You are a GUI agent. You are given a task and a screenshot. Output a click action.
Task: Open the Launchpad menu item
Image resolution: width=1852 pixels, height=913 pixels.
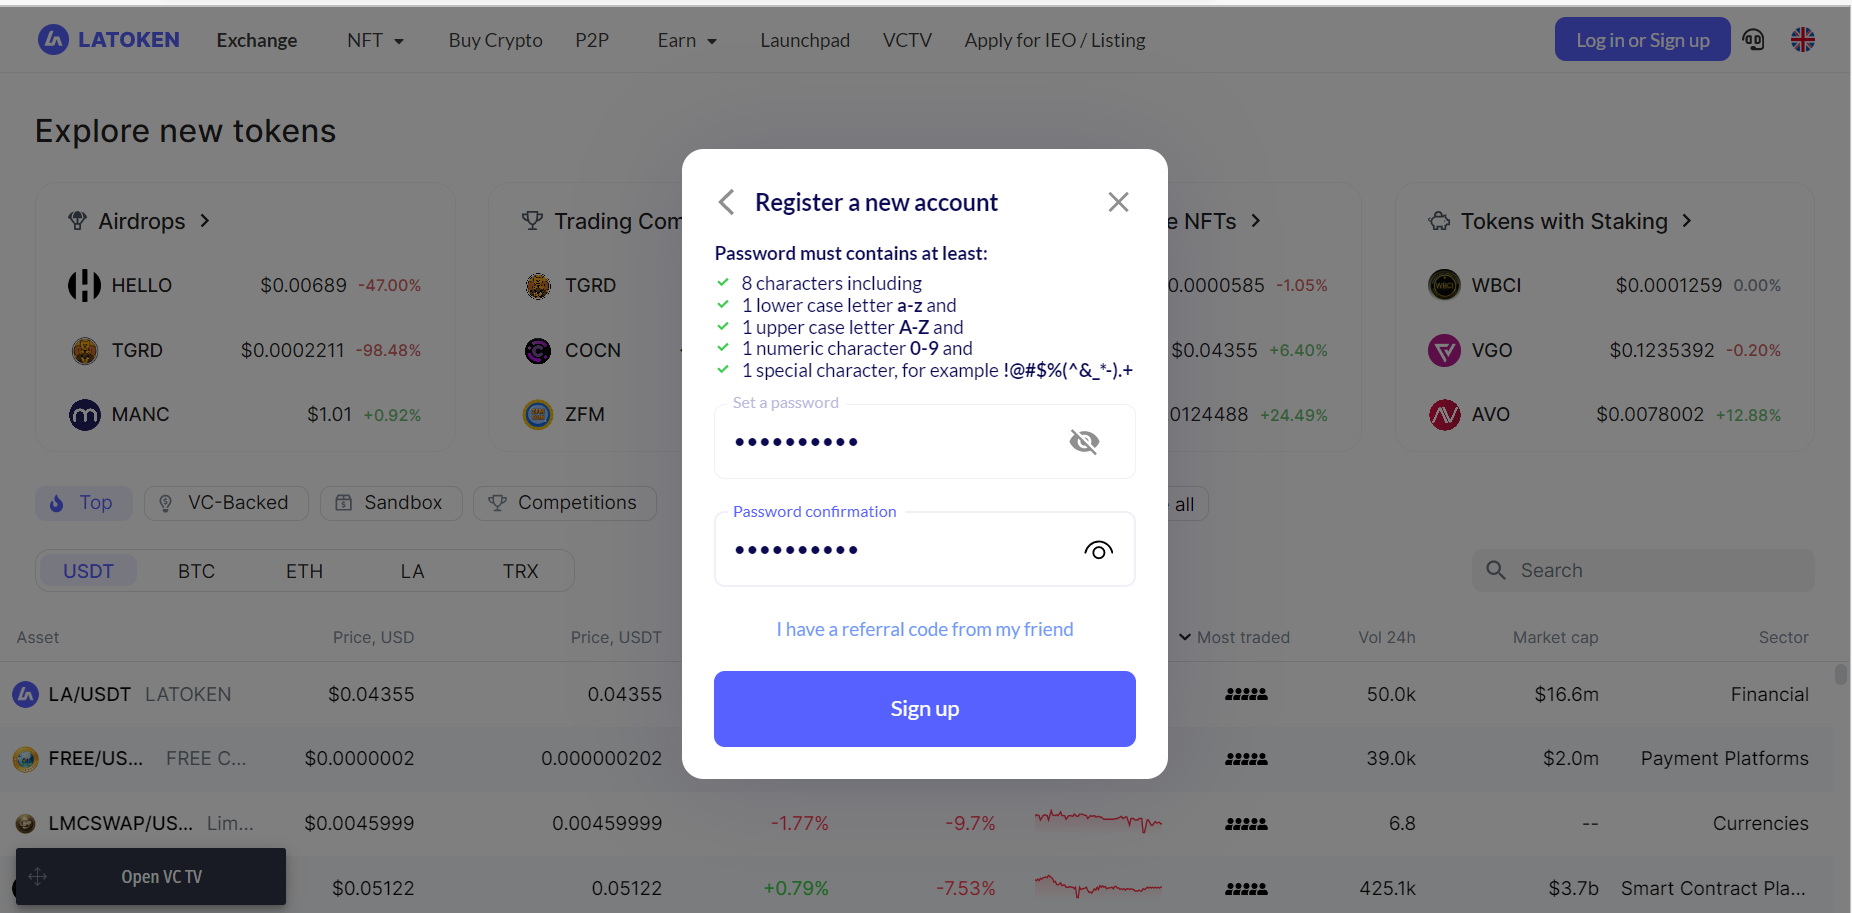click(x=805, y=40)
